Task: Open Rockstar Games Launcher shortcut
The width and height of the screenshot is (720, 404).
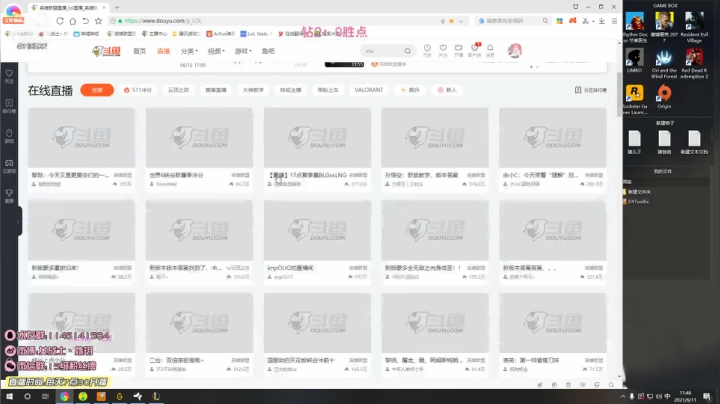Action: click(634, 100)
